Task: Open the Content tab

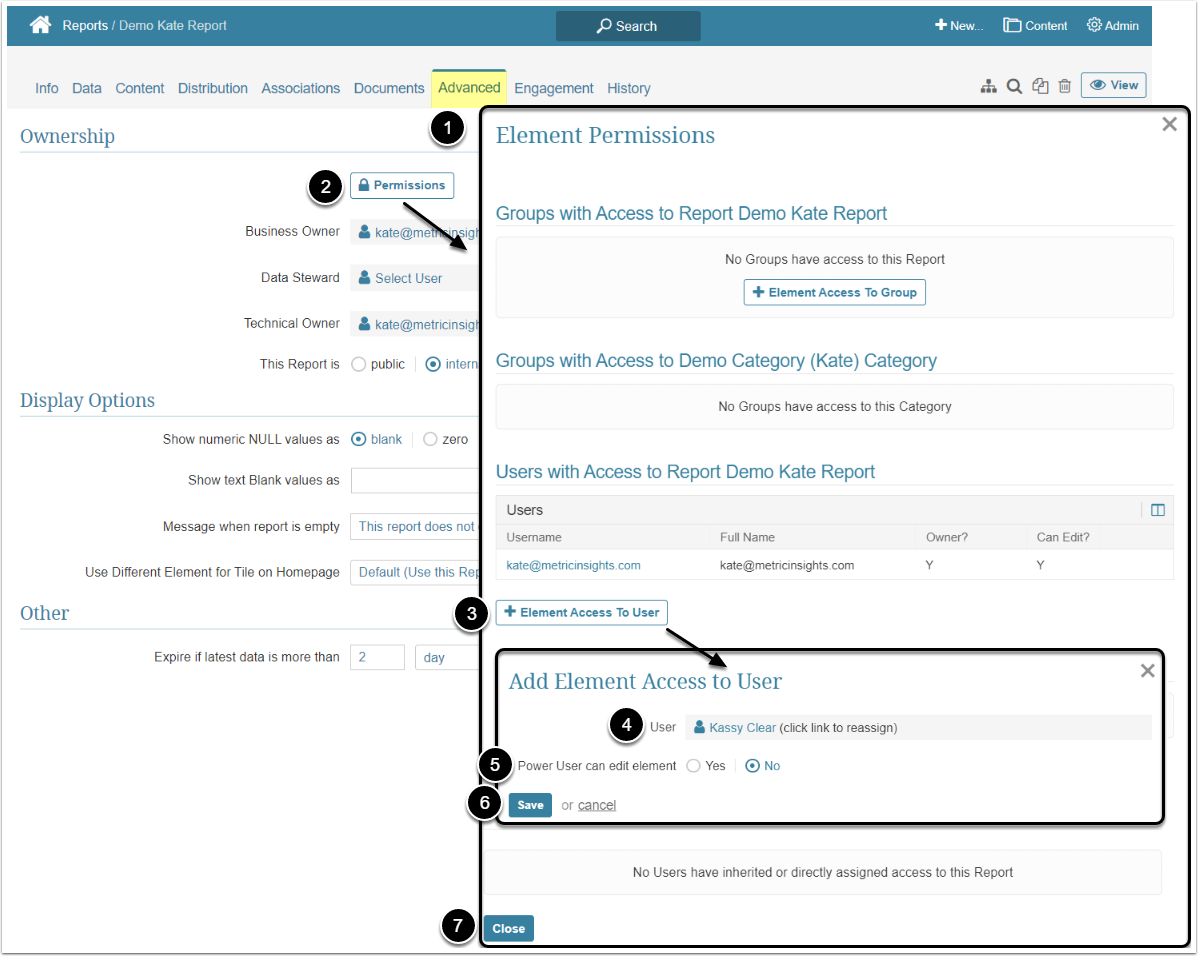Action: 140,88
